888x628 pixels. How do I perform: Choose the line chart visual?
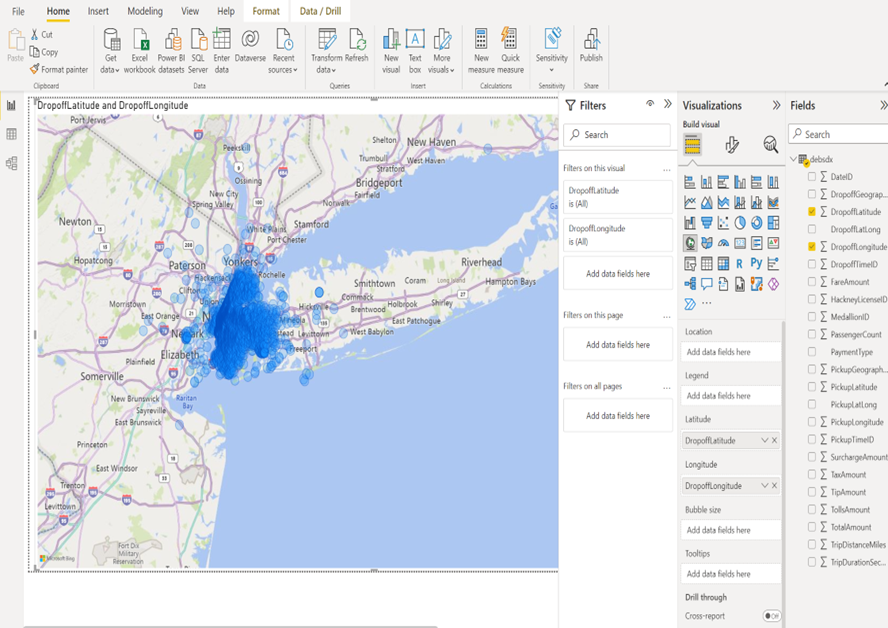[x=690, y=202]
